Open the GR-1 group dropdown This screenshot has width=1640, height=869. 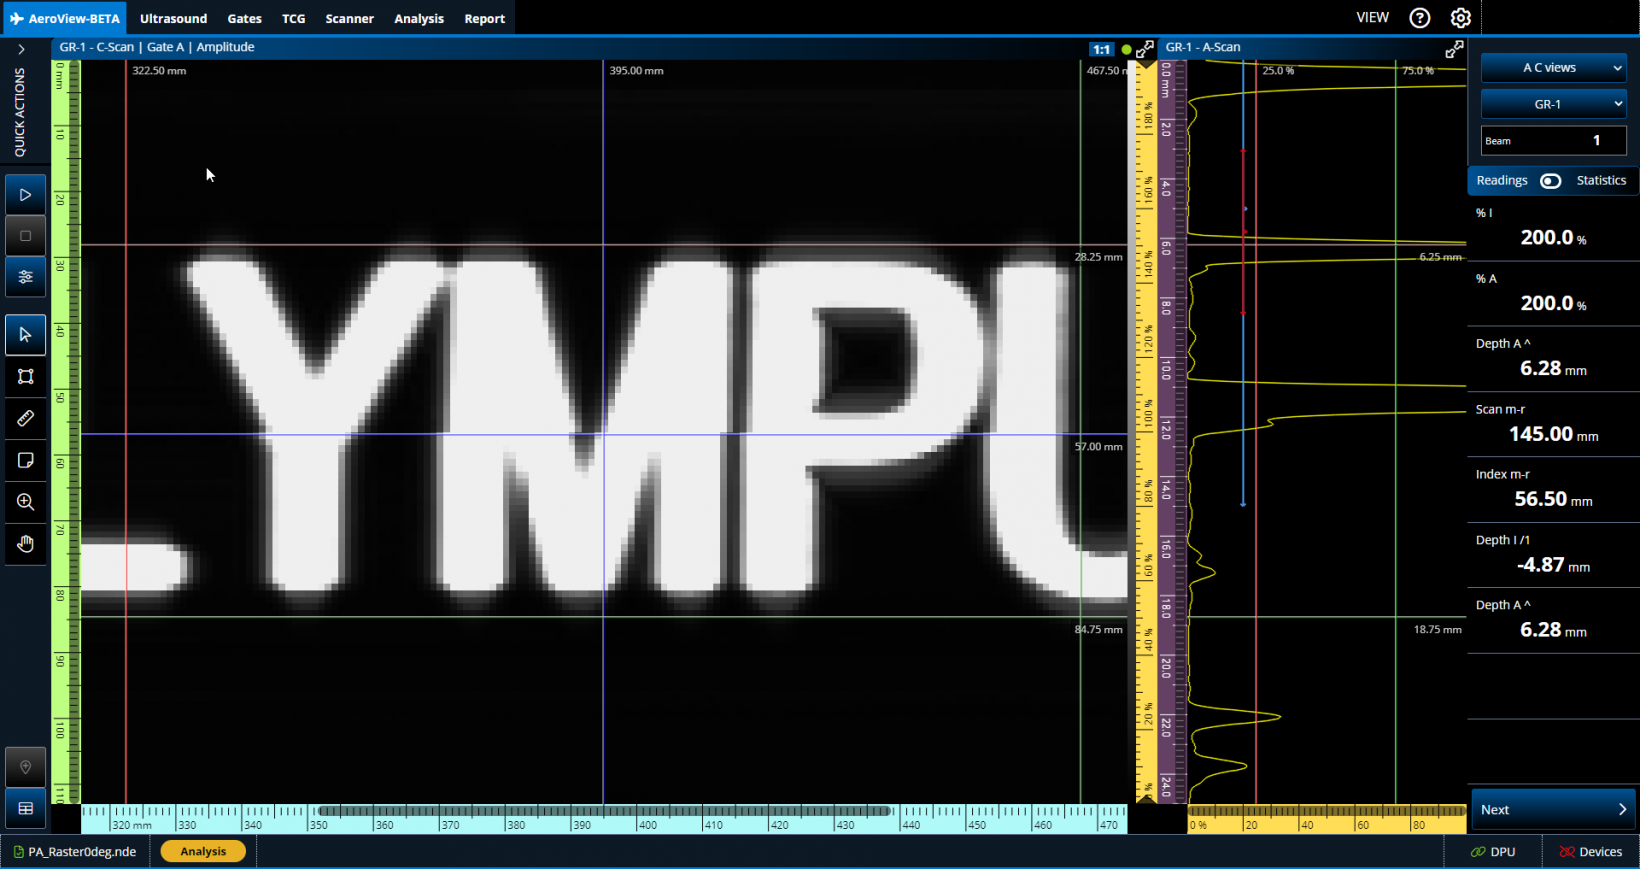1553,104
